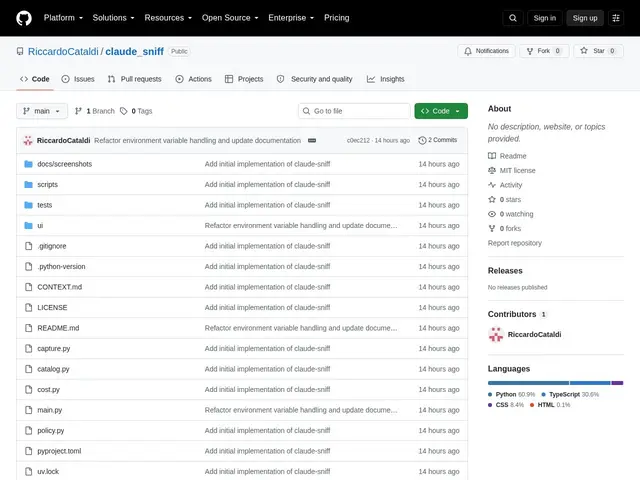
Task: Switch to the Code tab
Action: 35,79
